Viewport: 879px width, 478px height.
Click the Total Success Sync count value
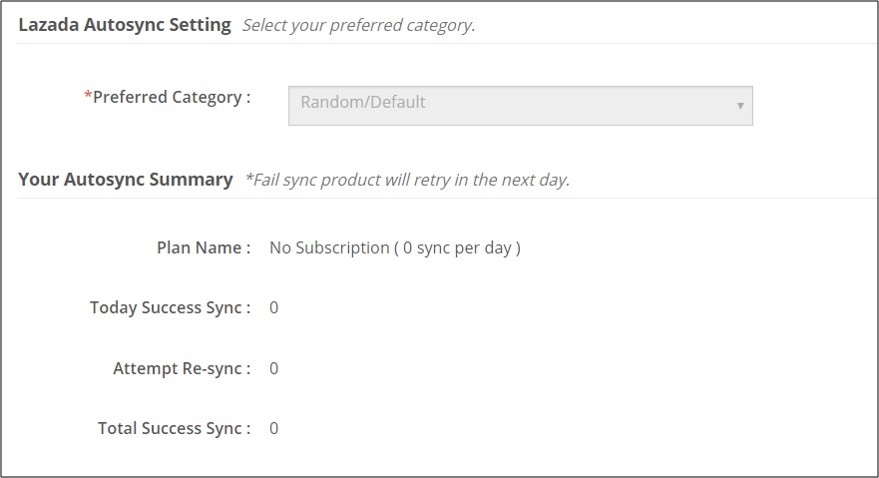[274, 429]
